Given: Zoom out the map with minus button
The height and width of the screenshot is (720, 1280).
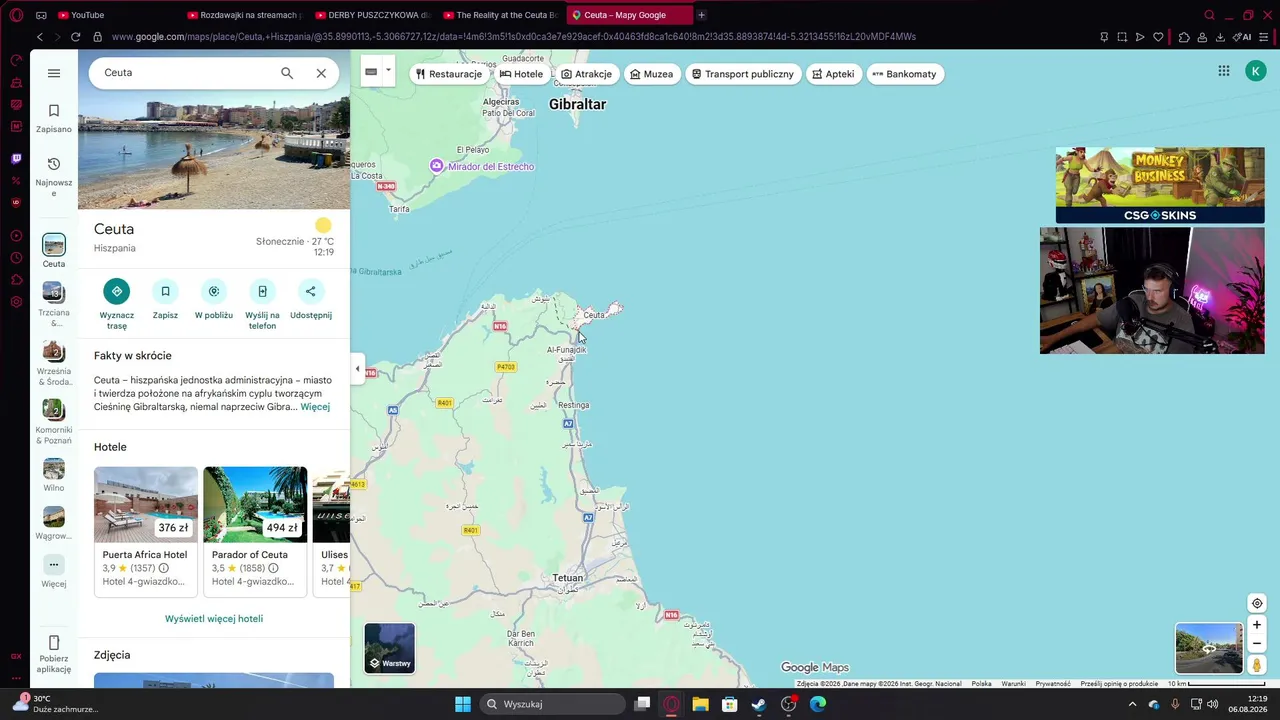Looking at the screenshot, I should pyautogui.click(x=1257, y=644).
